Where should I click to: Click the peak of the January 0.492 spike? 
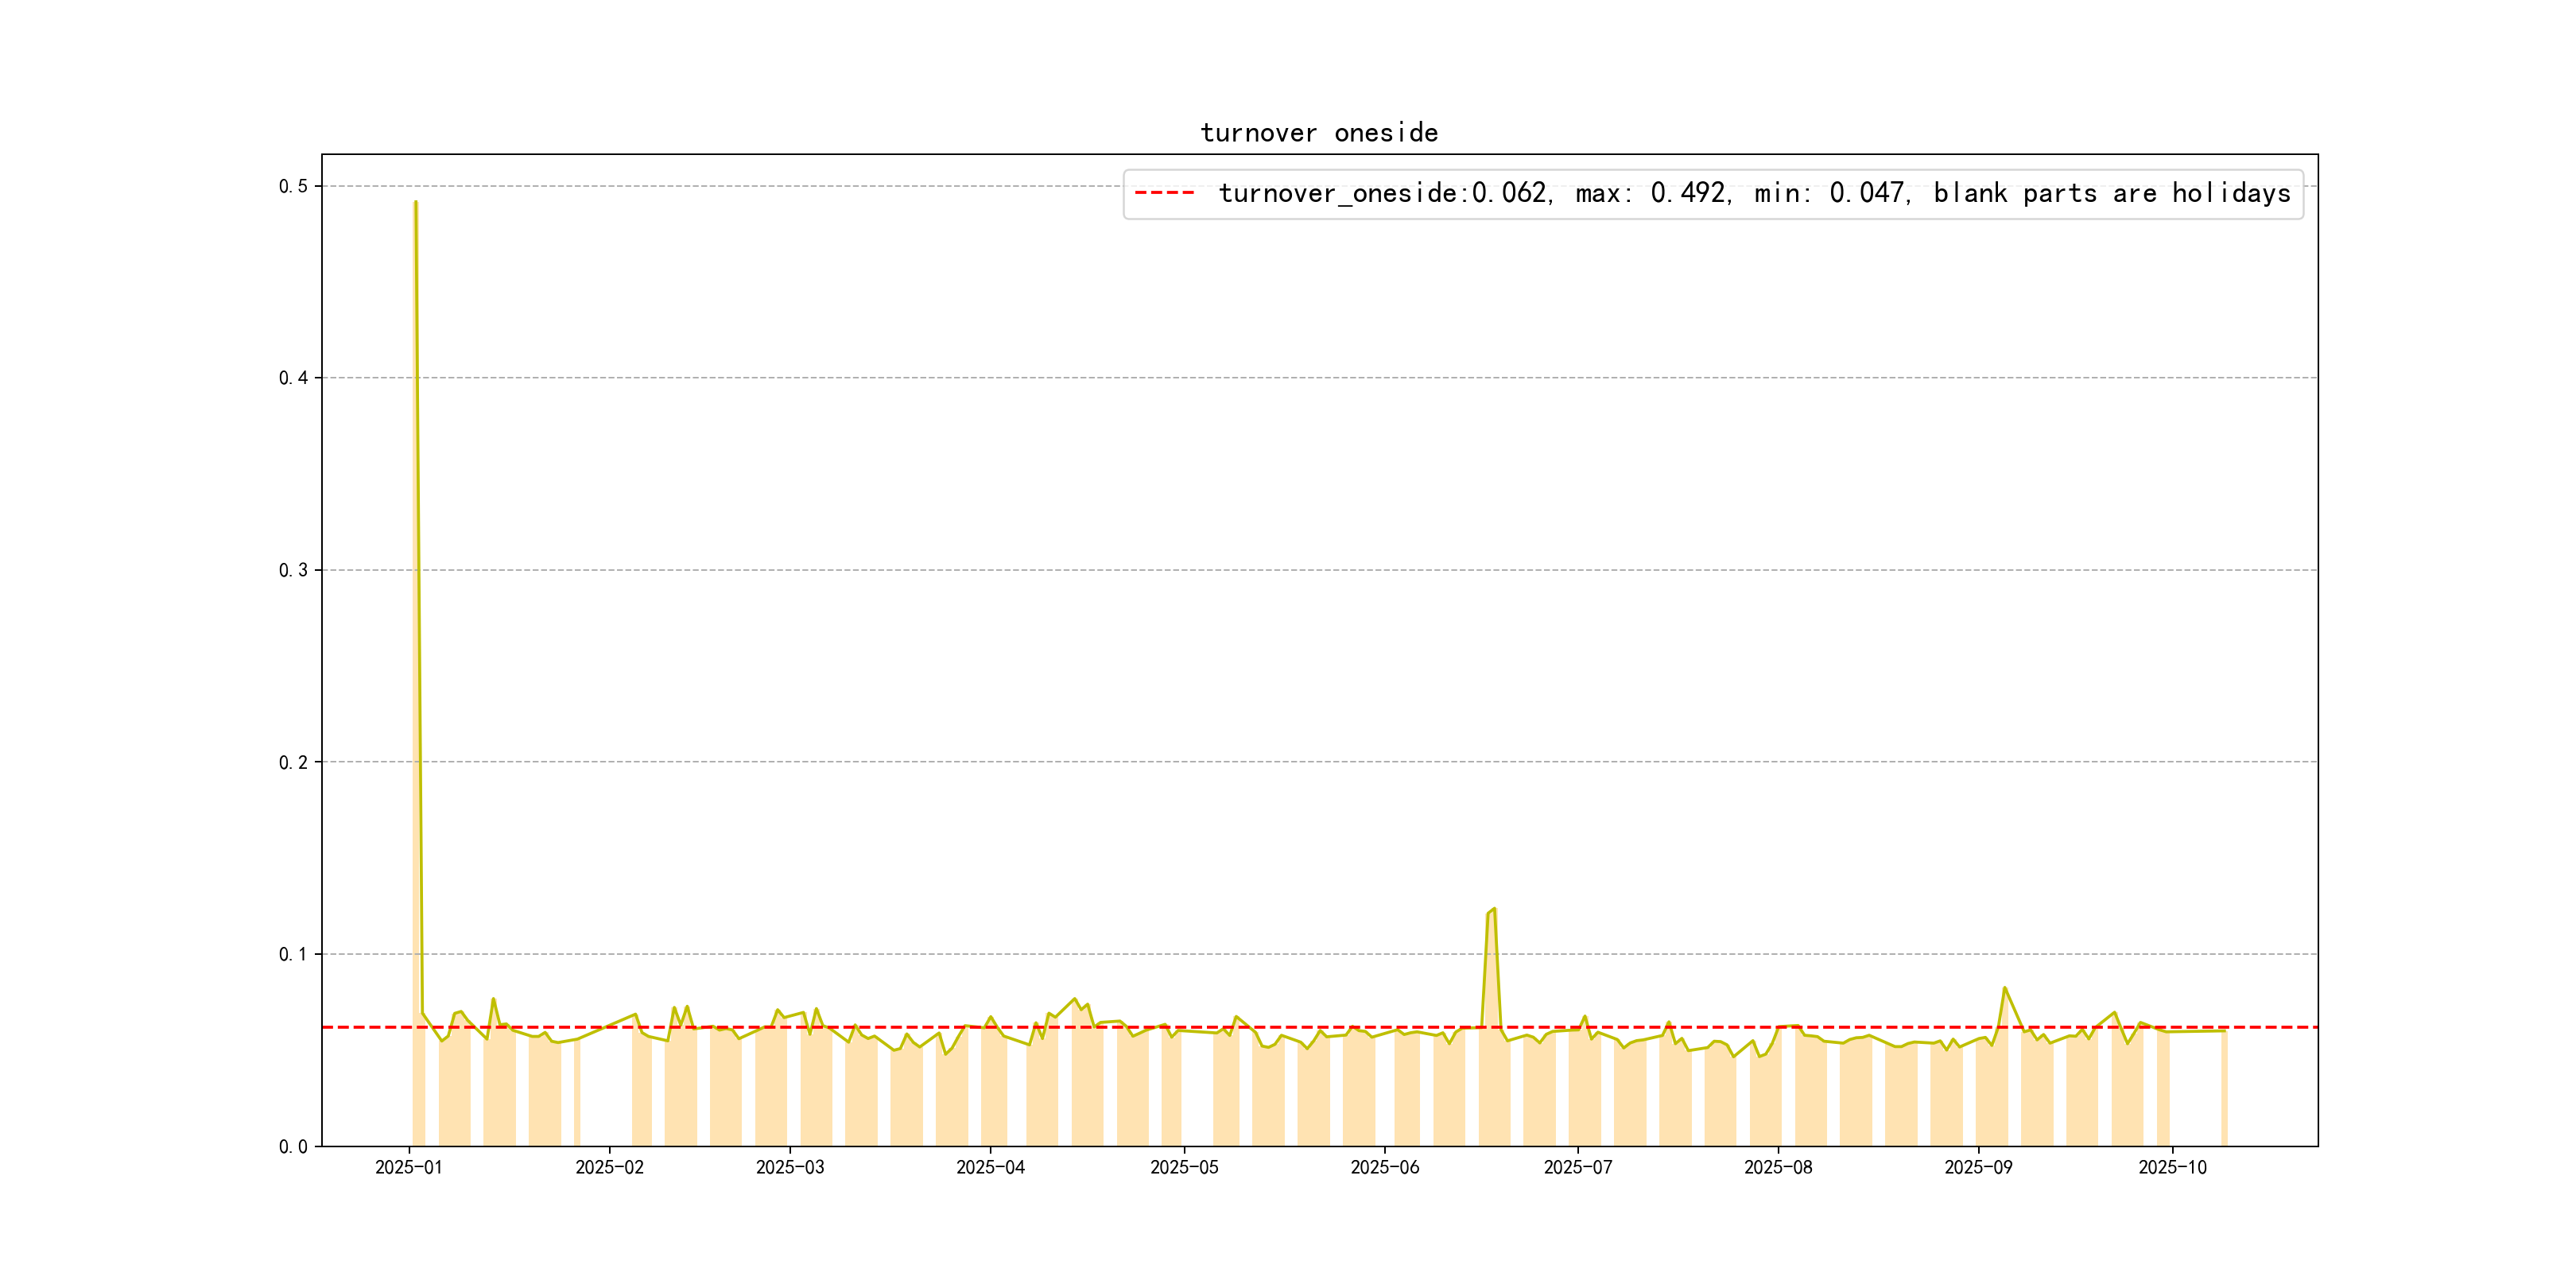pos(415,202)
